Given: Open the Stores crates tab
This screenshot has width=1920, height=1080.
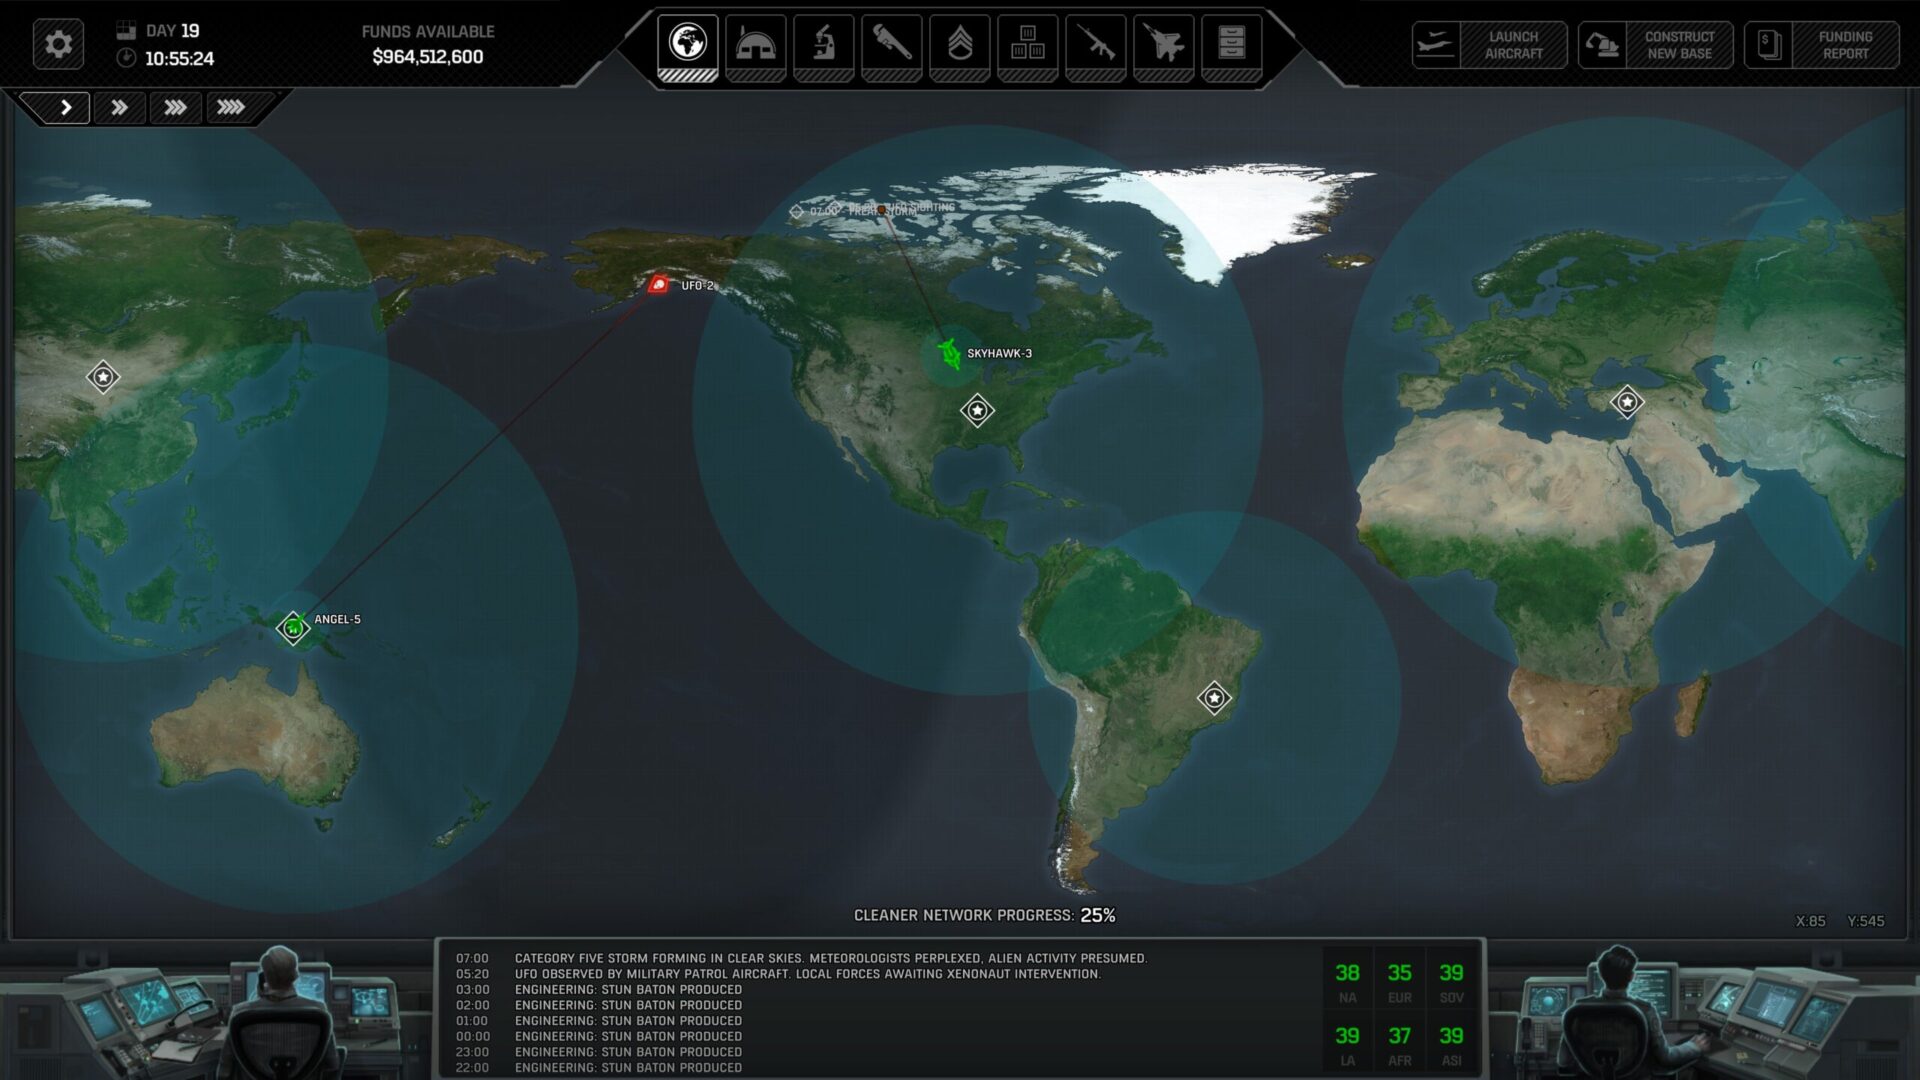Looking at the screenshot, I should (1028, 47).
